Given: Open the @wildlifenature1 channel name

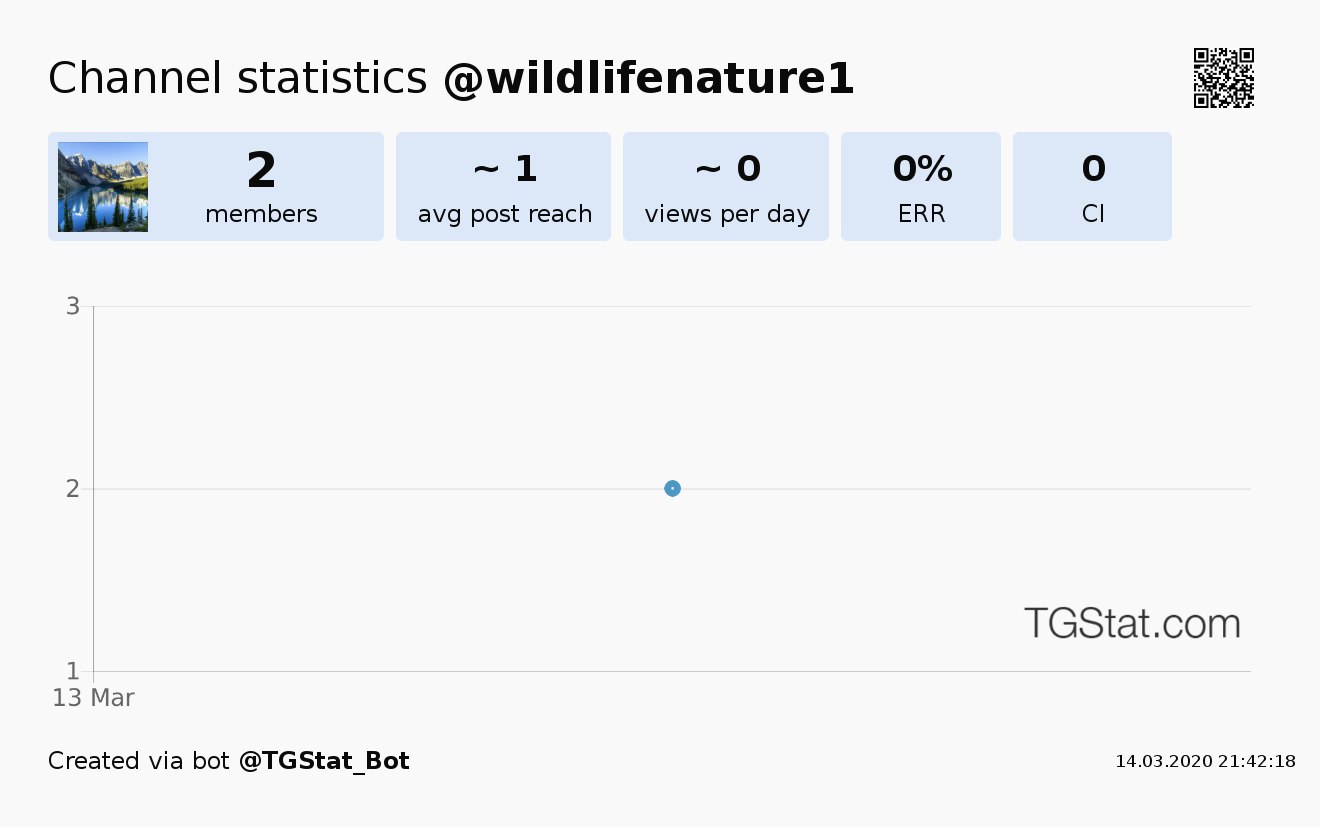Looking at the screenshot, I should [649, 79].
